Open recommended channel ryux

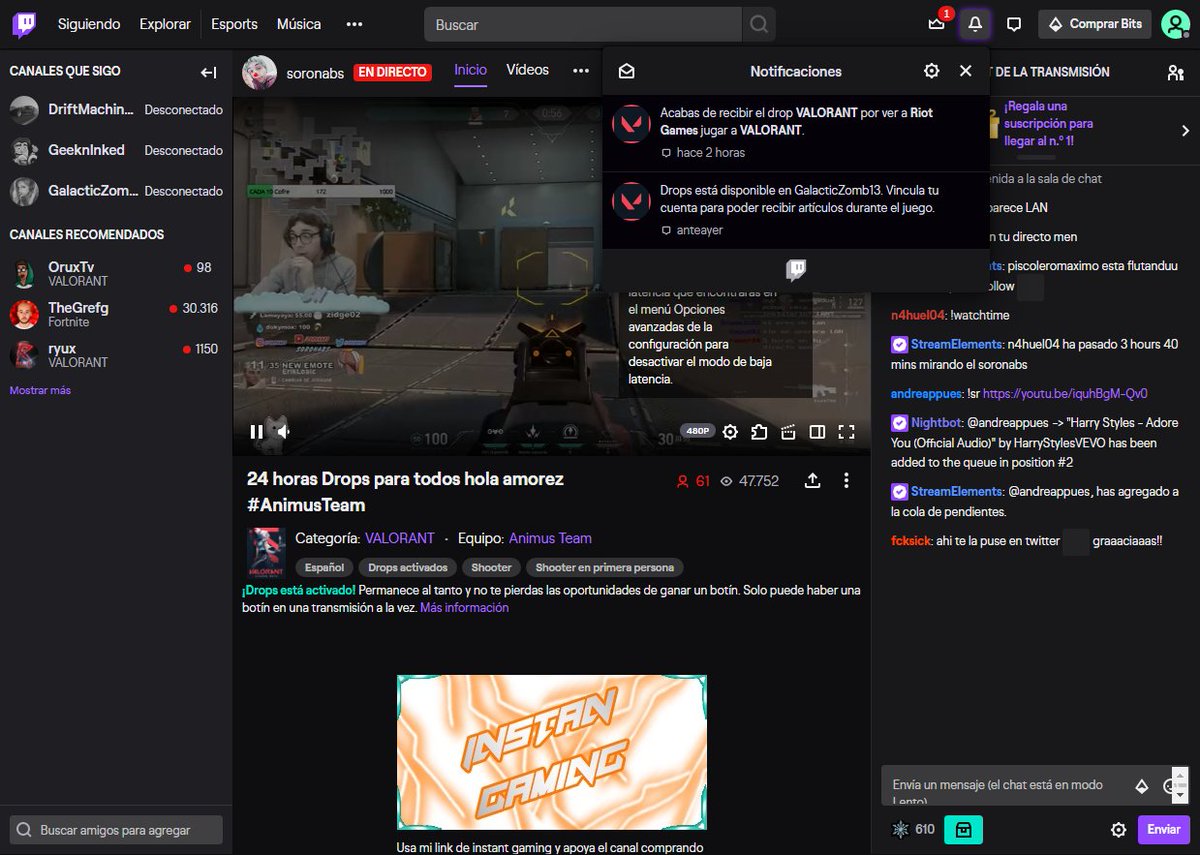pos(116,355)
